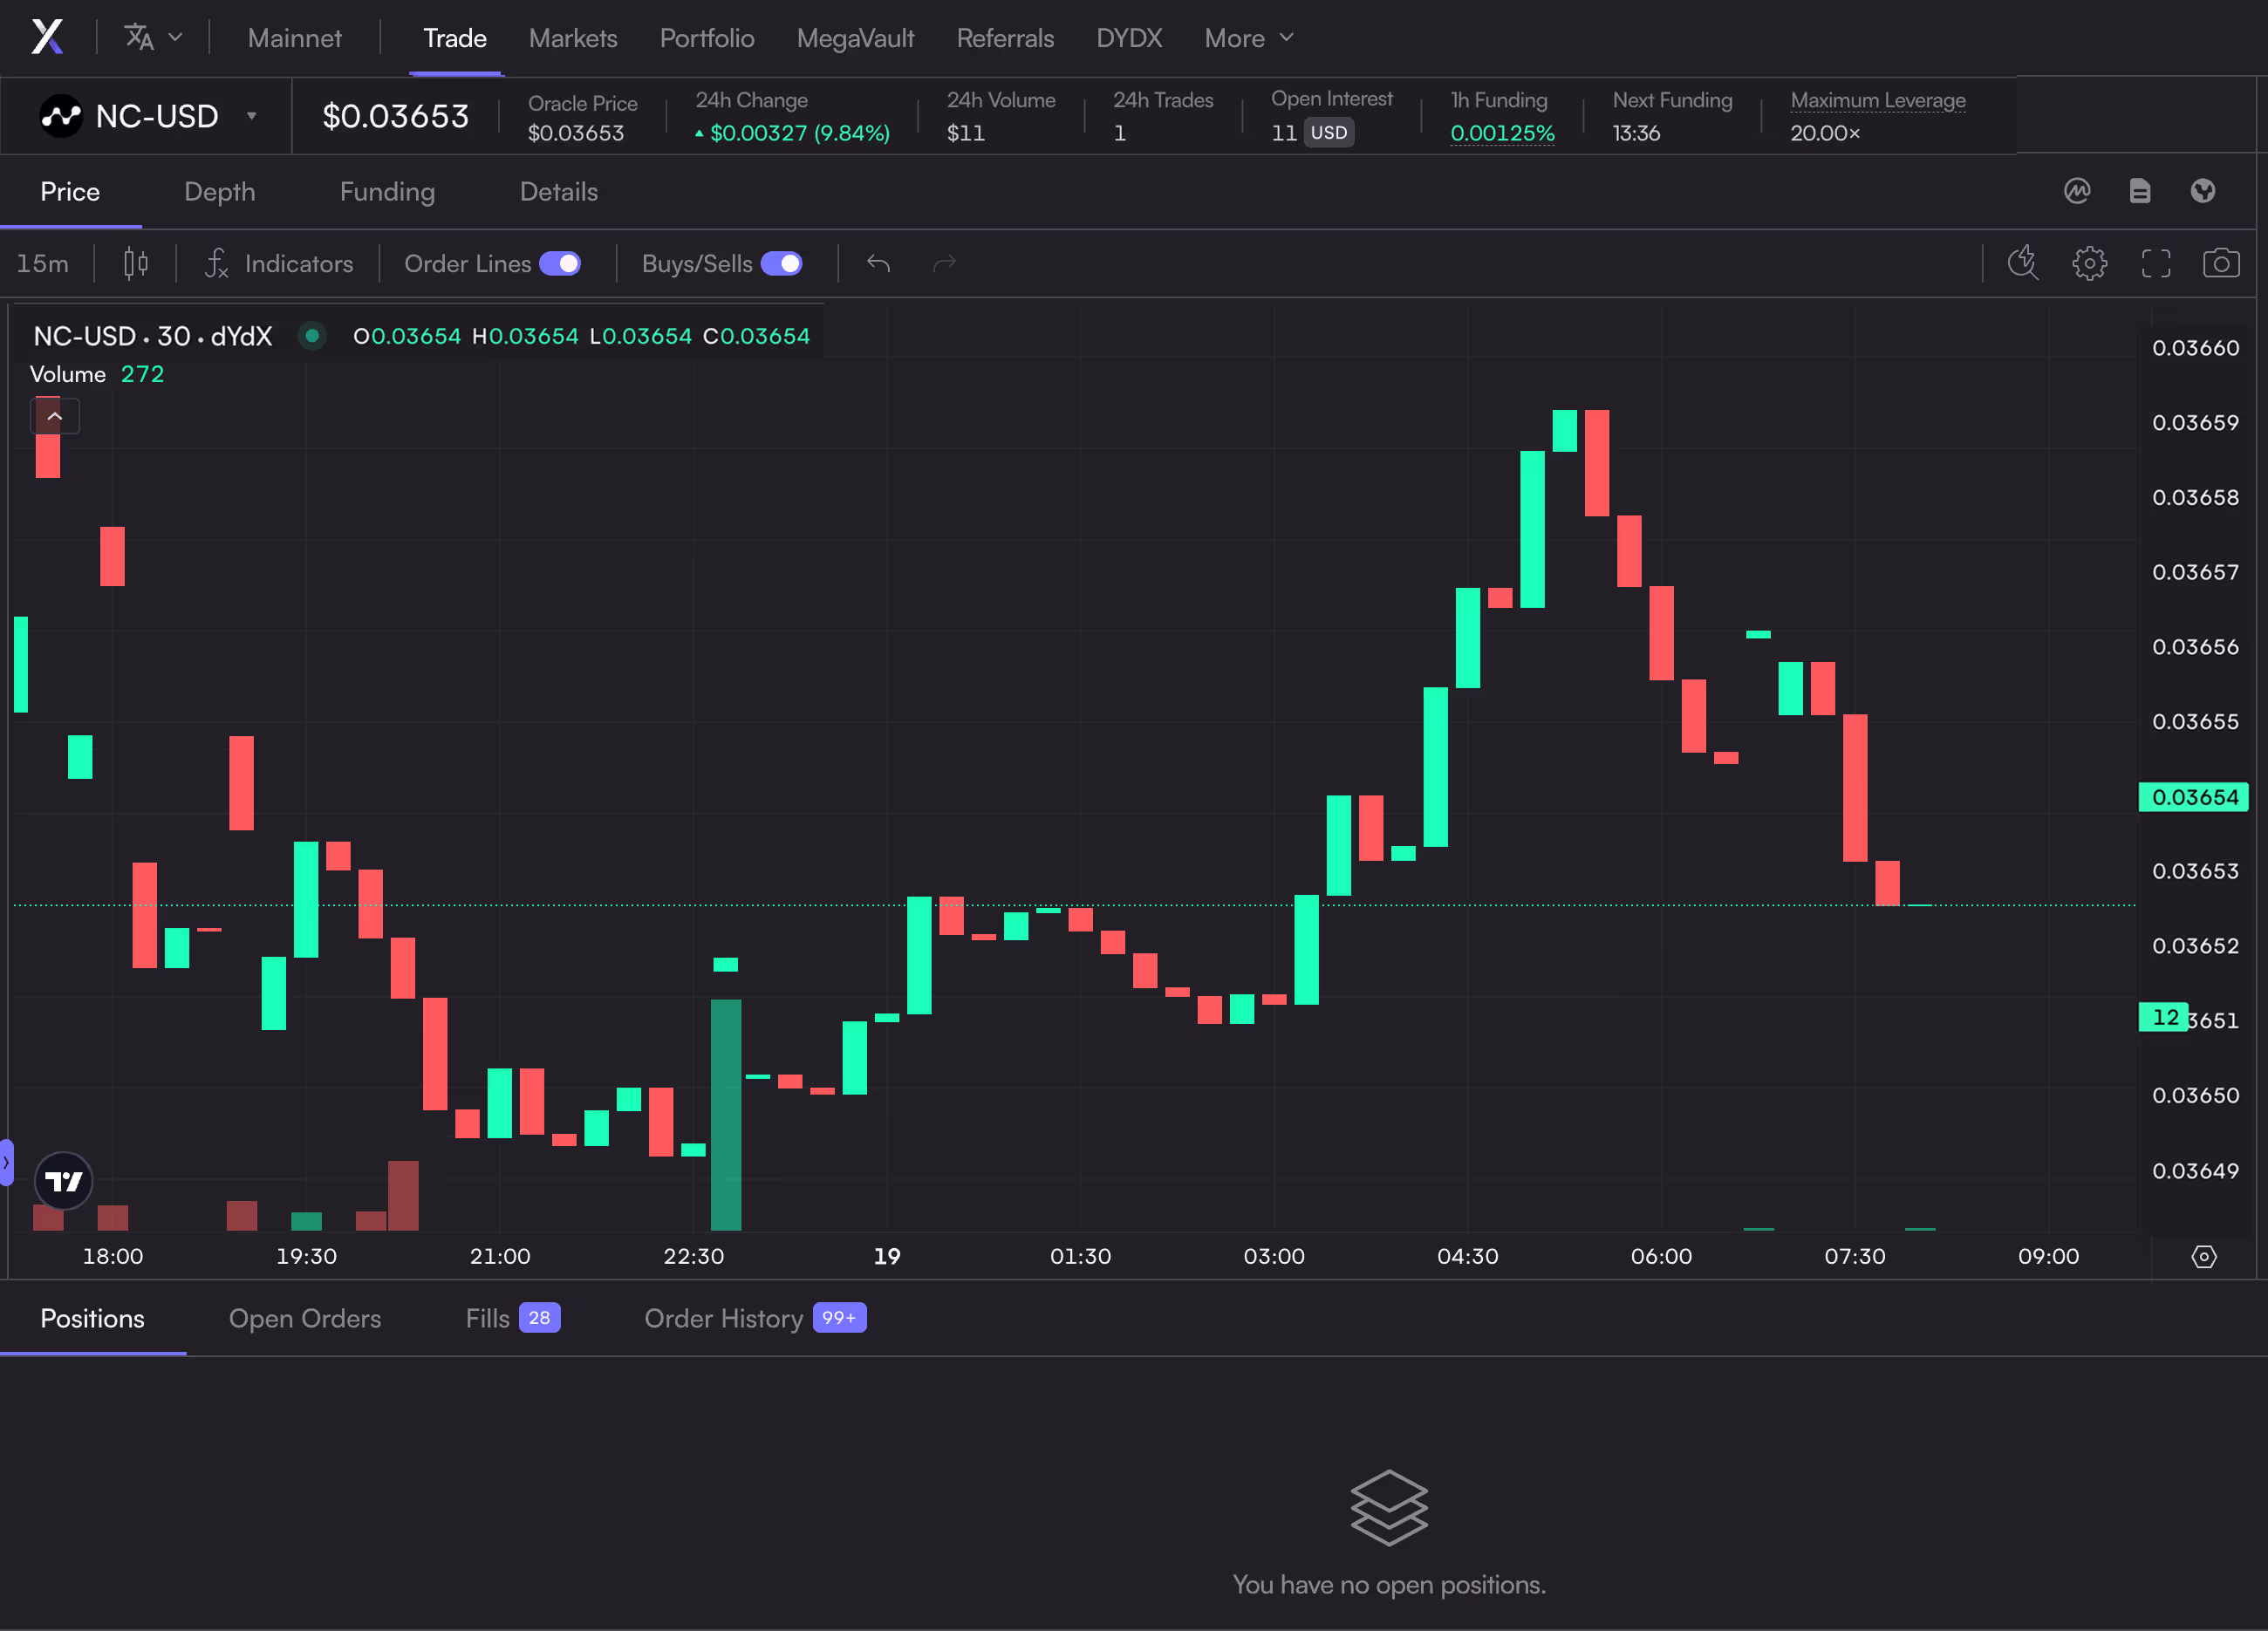Viewport: 2268px width, 1631px height.
Task: Toggle Open Interest USD unit
Action: [x=1328, y=133]
